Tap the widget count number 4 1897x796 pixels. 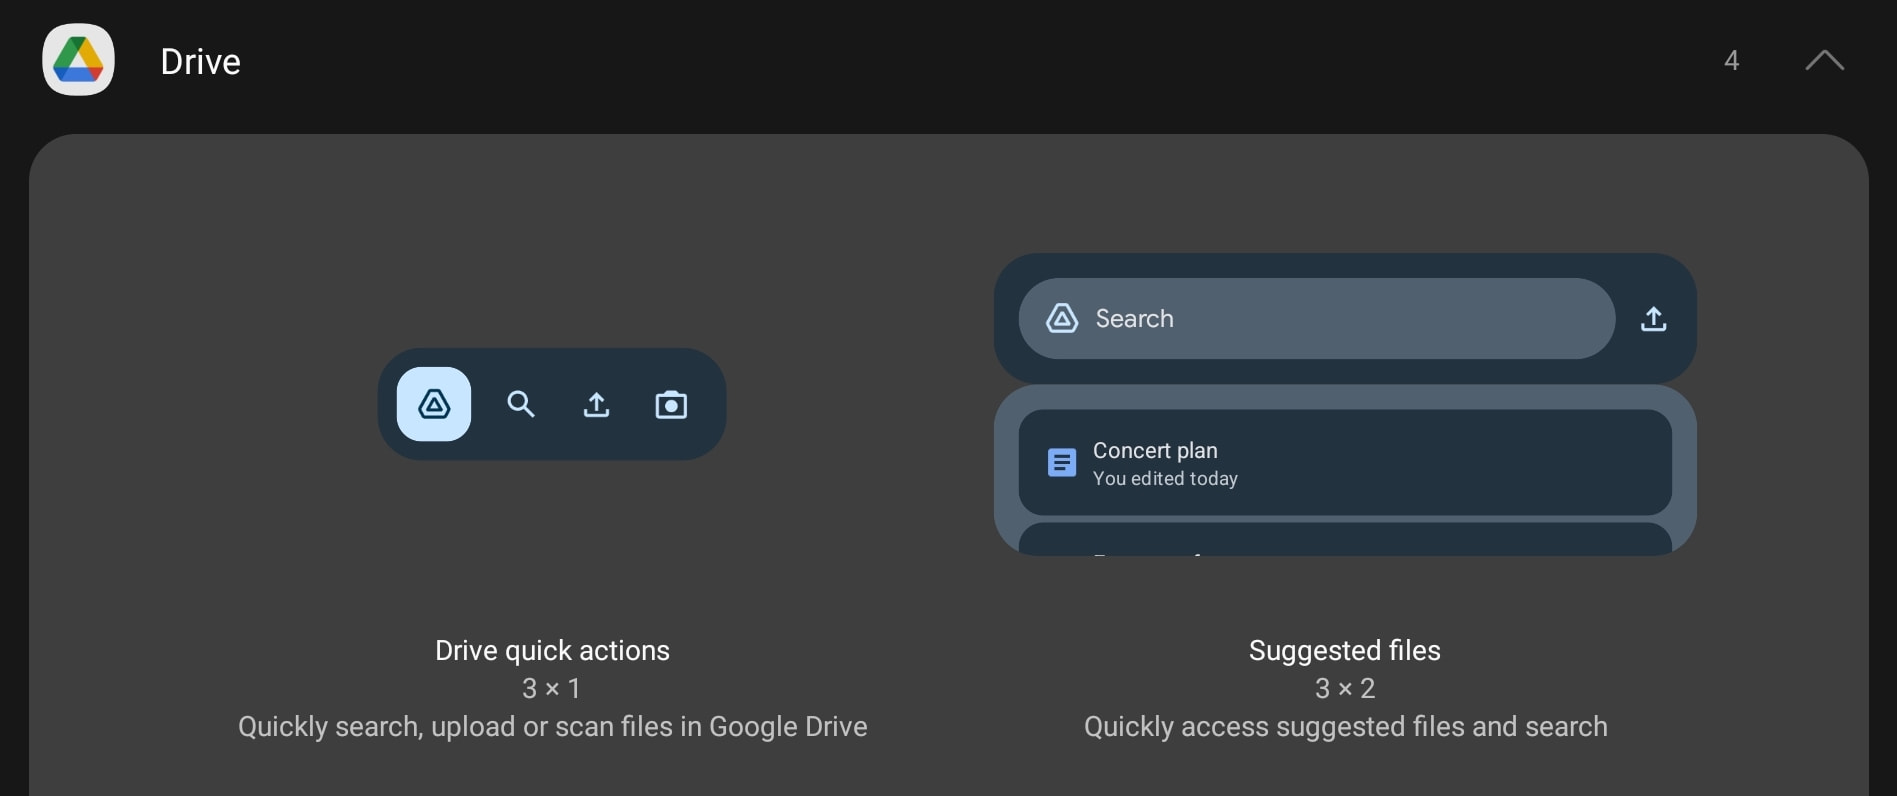1731,61
